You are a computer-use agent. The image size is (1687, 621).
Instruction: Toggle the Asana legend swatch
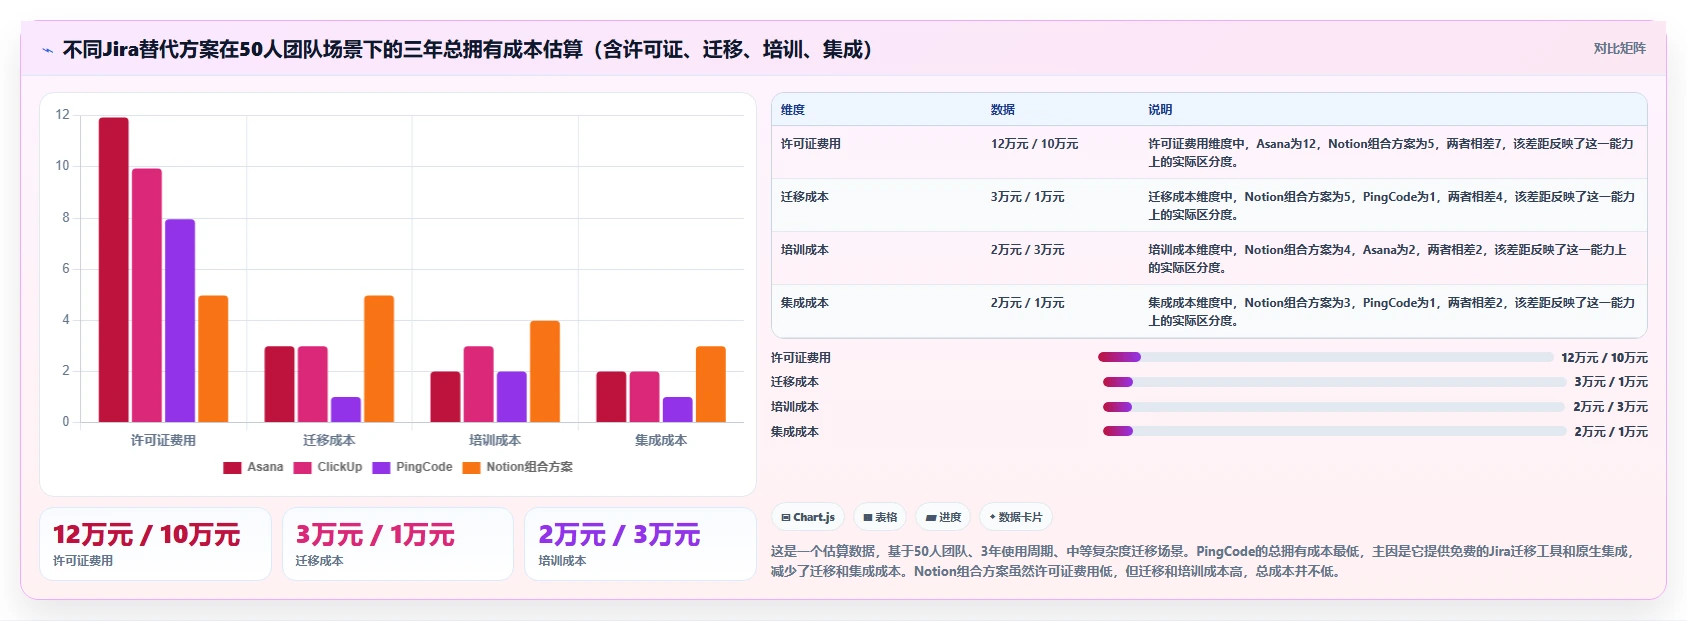(x=232, y=467)
